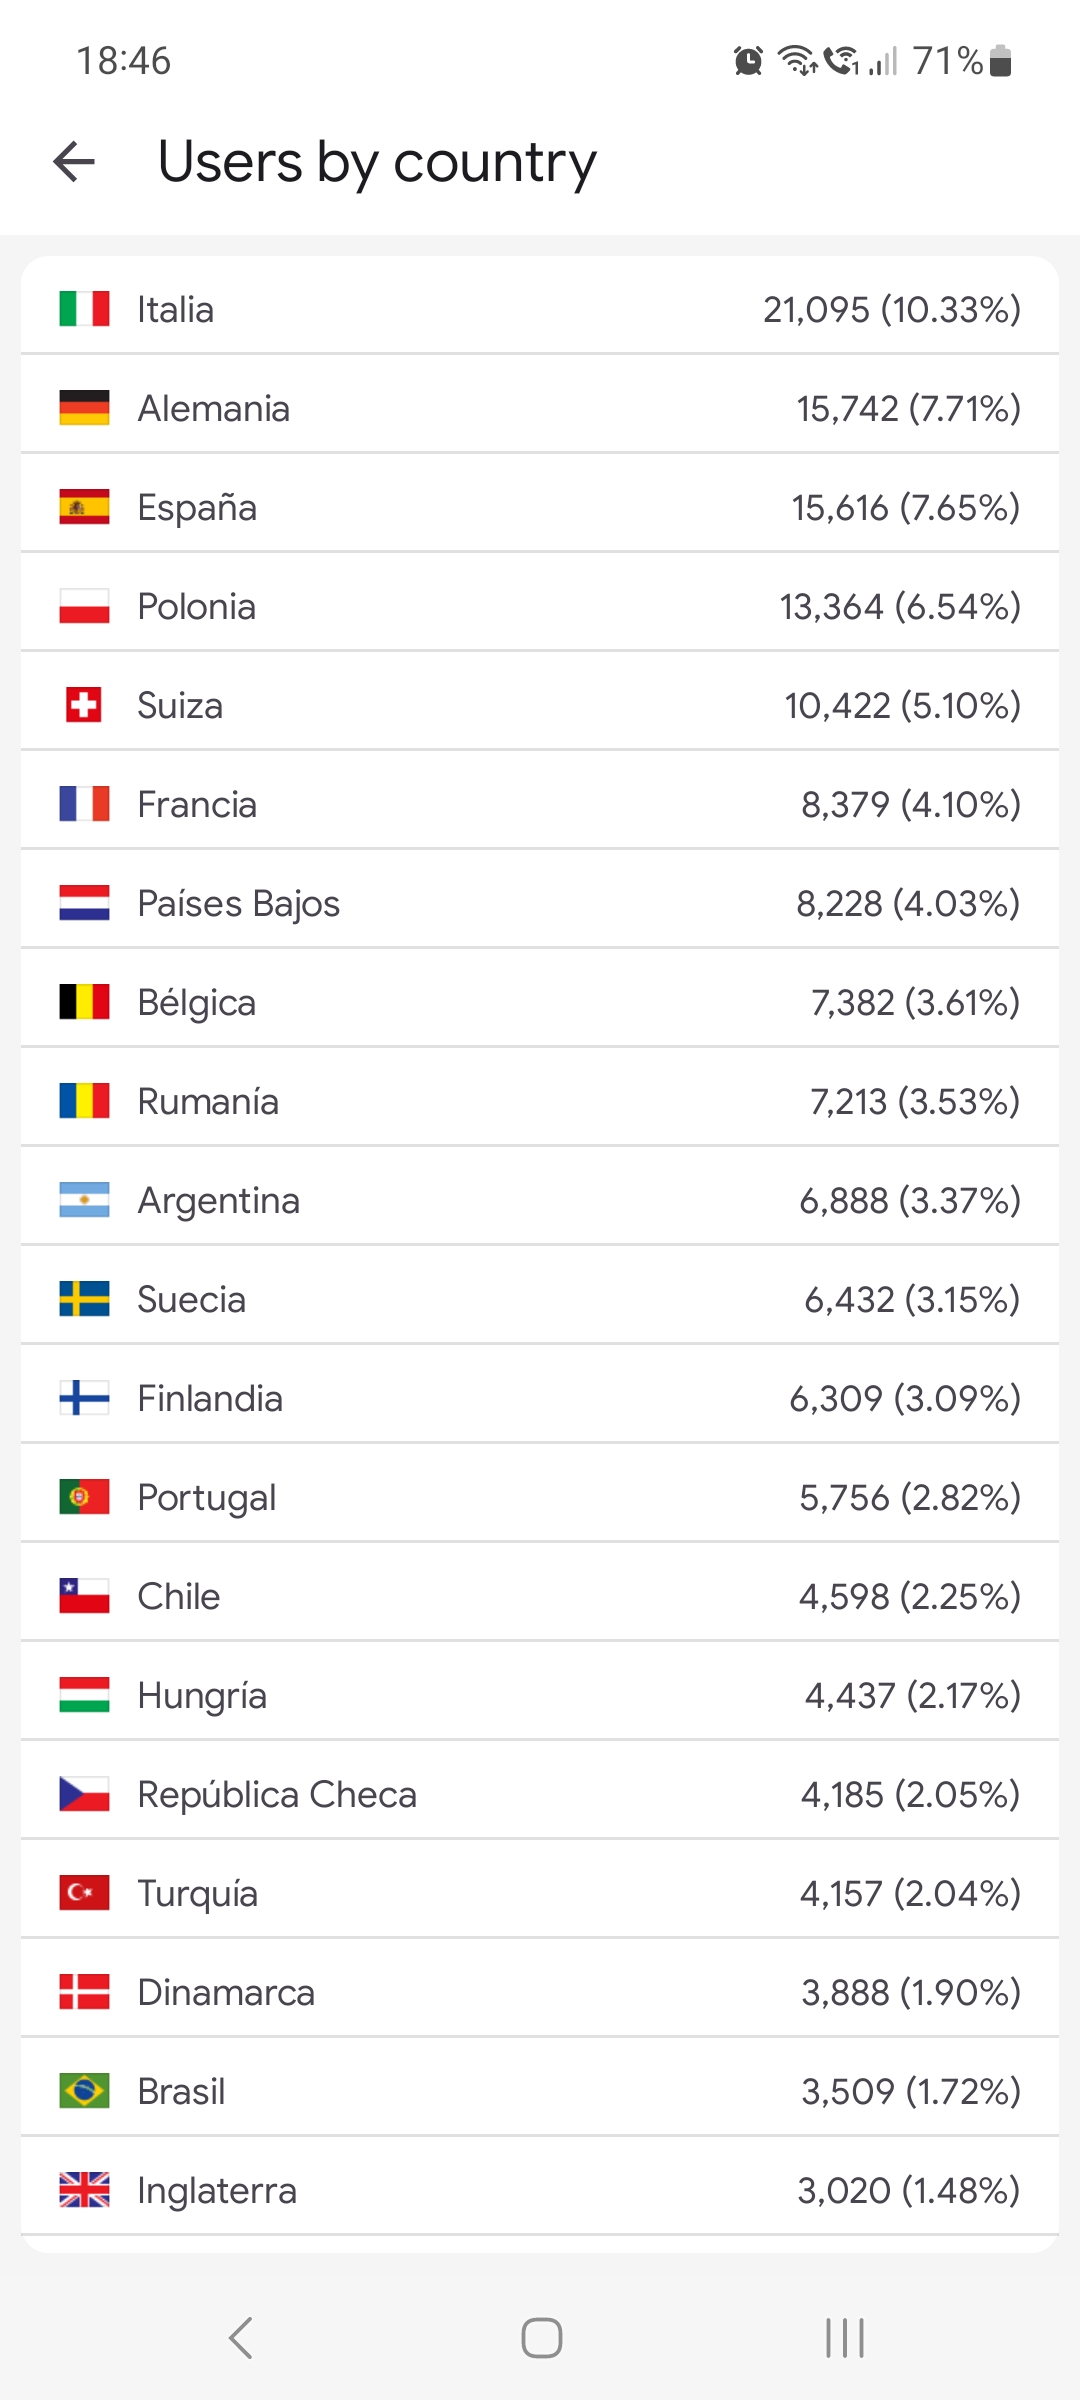Tap the Brazil flag icon
Screen dimensions: 1080x2400
pos(84,2091)
